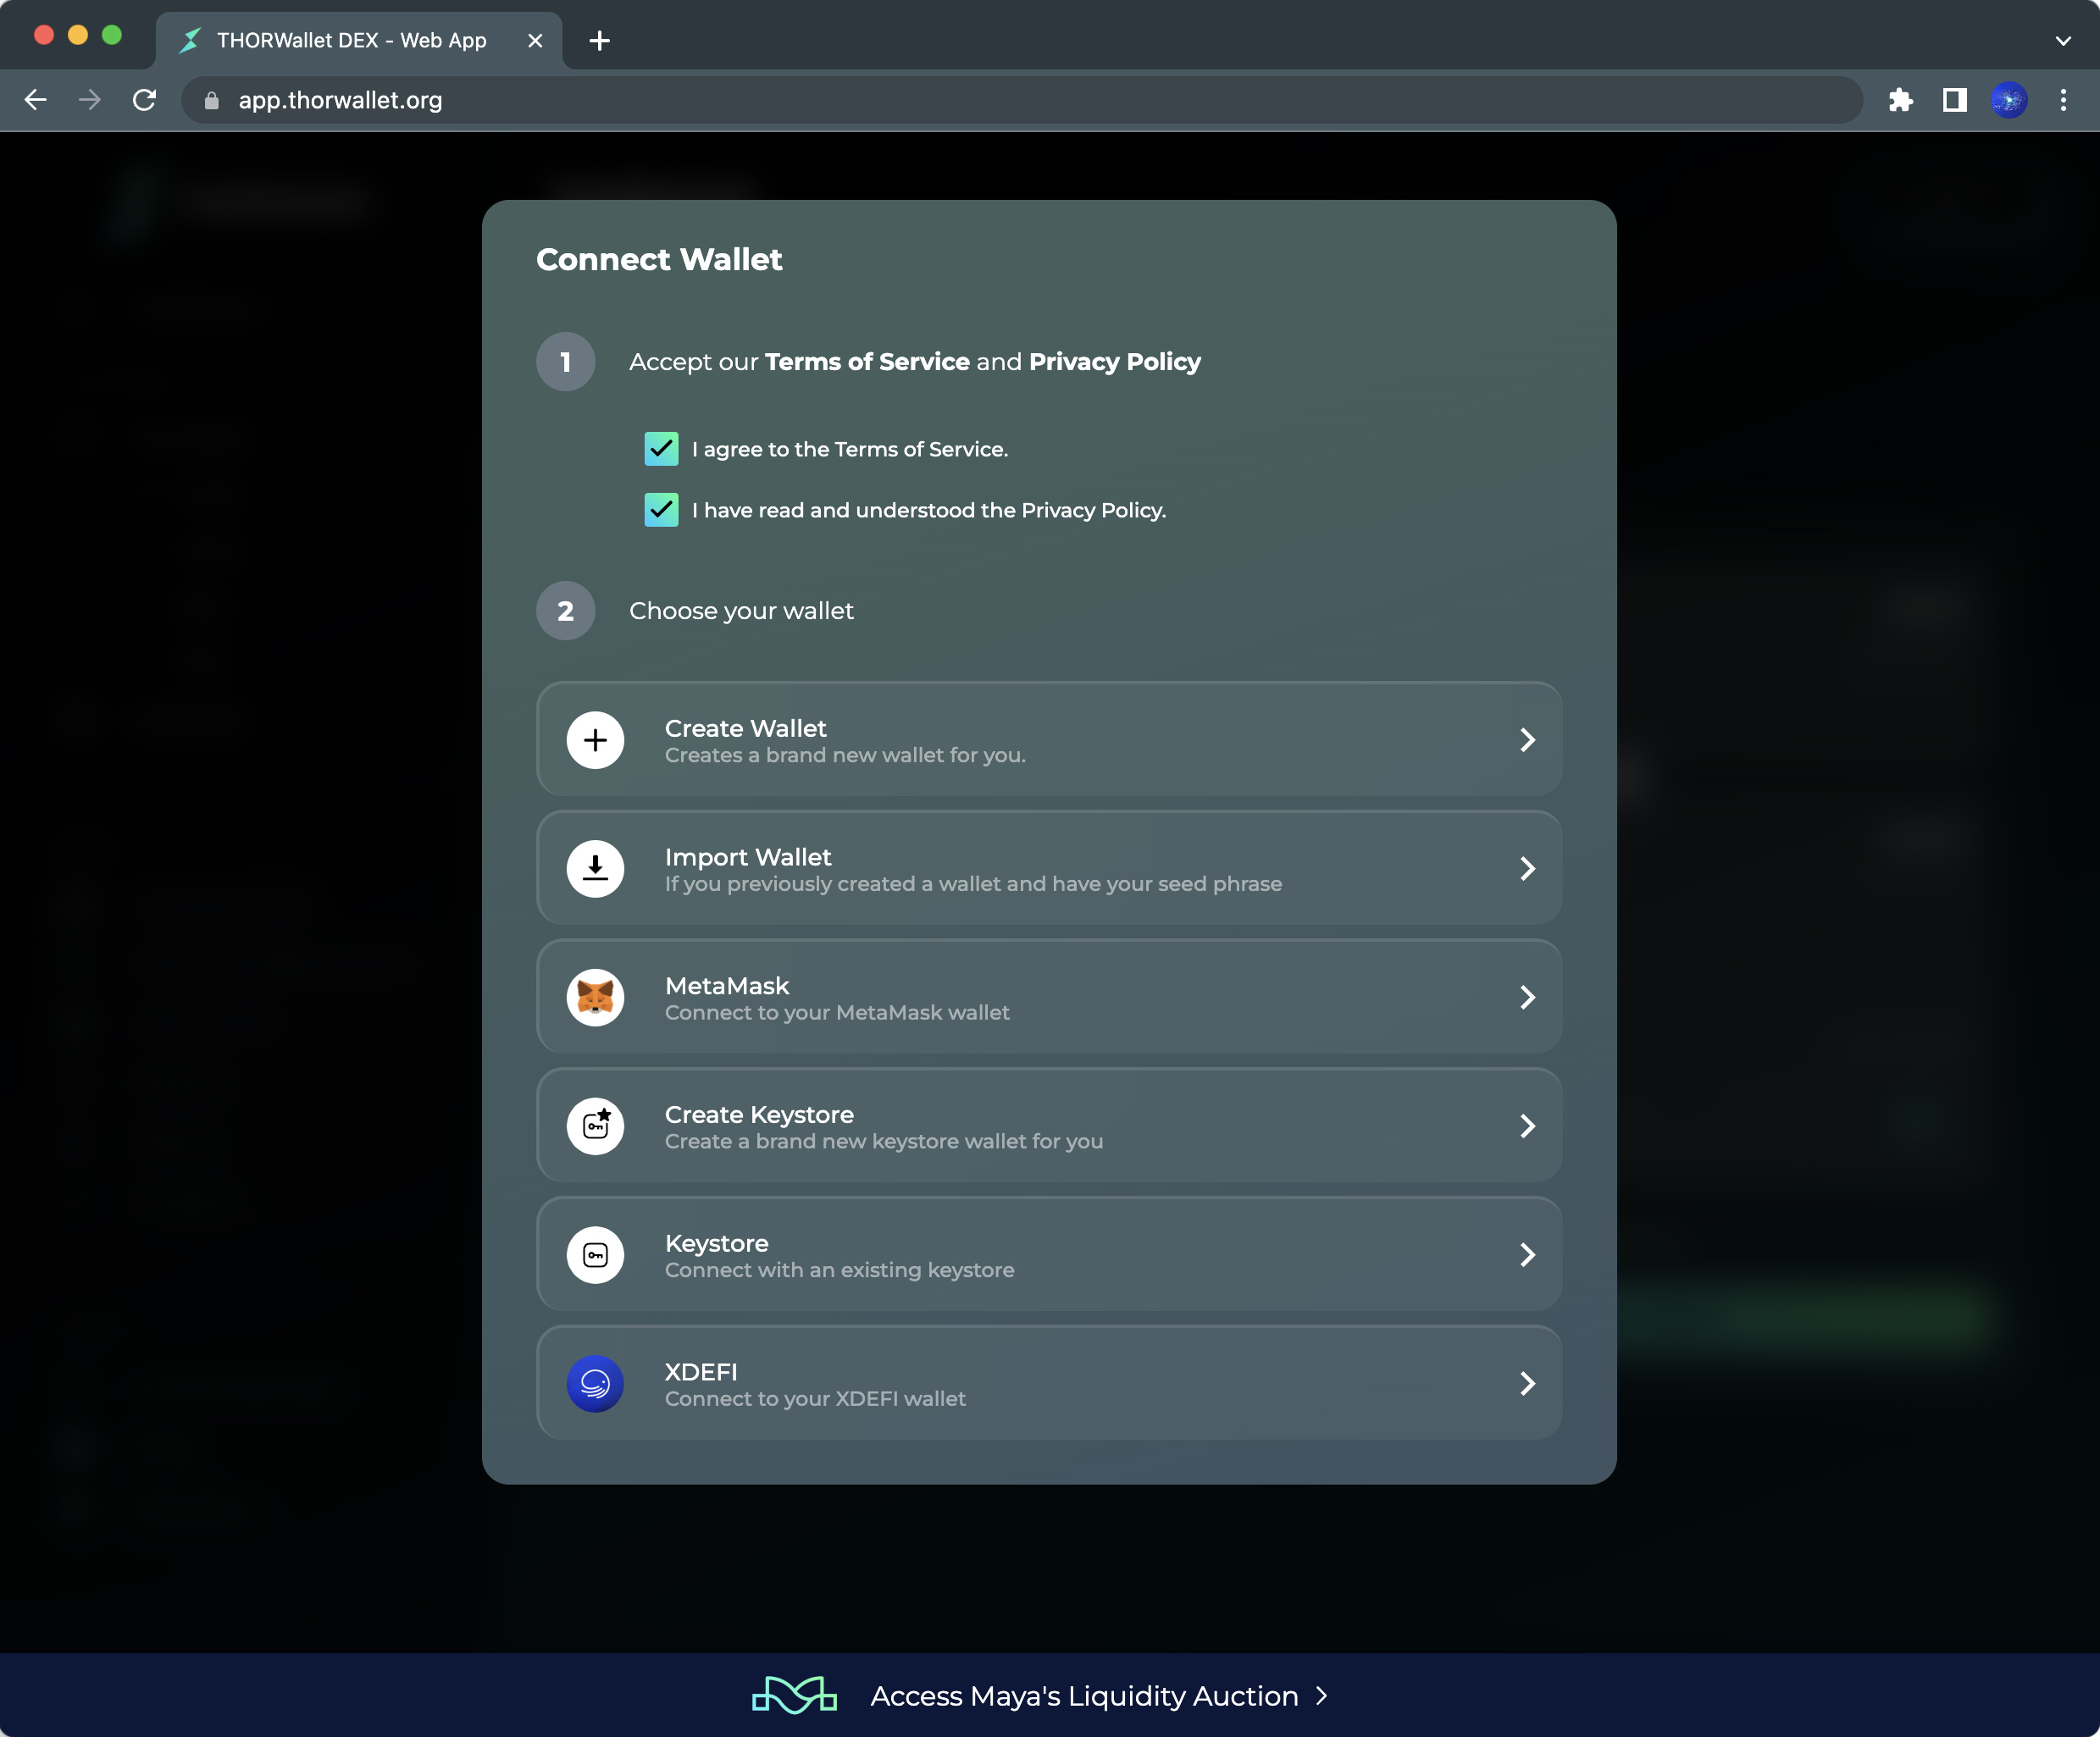Expand the tab search dropdown arrow
This screenshot has height=1737, width=2100.
[x=2063, y=41]
